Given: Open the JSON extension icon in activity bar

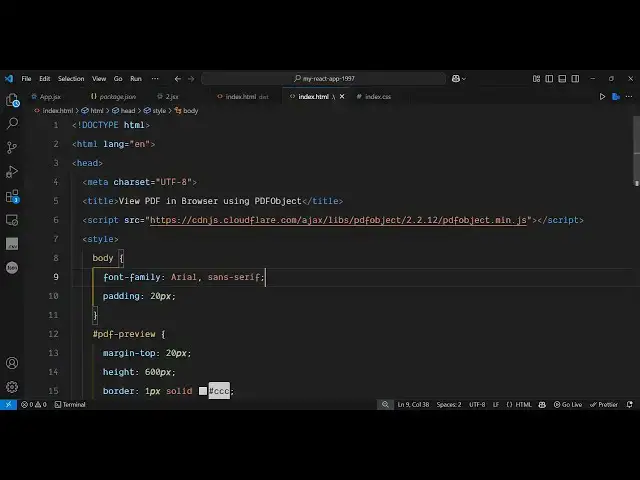Looking at the screenshot, I should pos(12,268).
